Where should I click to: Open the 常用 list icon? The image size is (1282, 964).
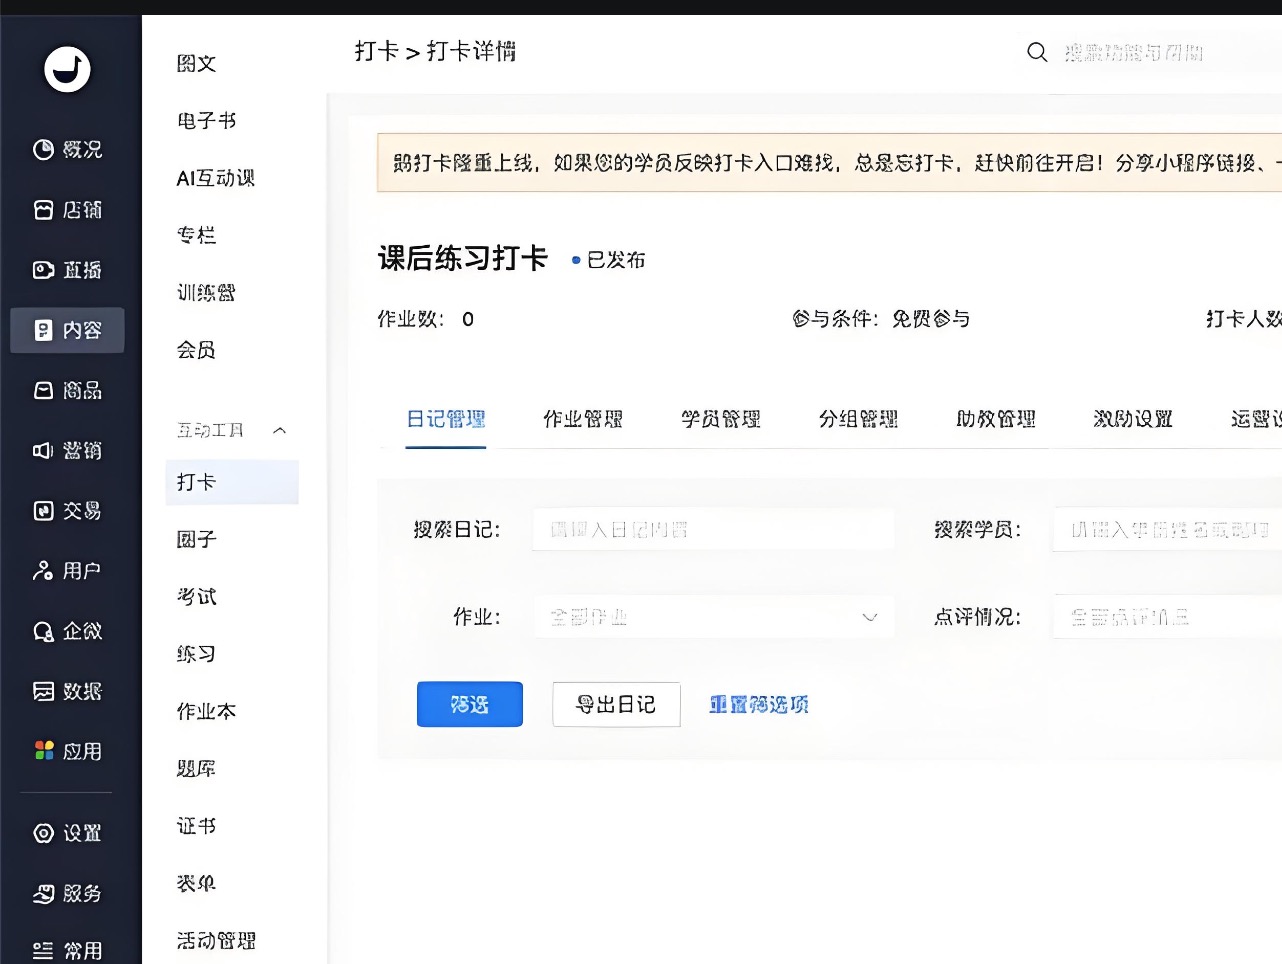43,951
